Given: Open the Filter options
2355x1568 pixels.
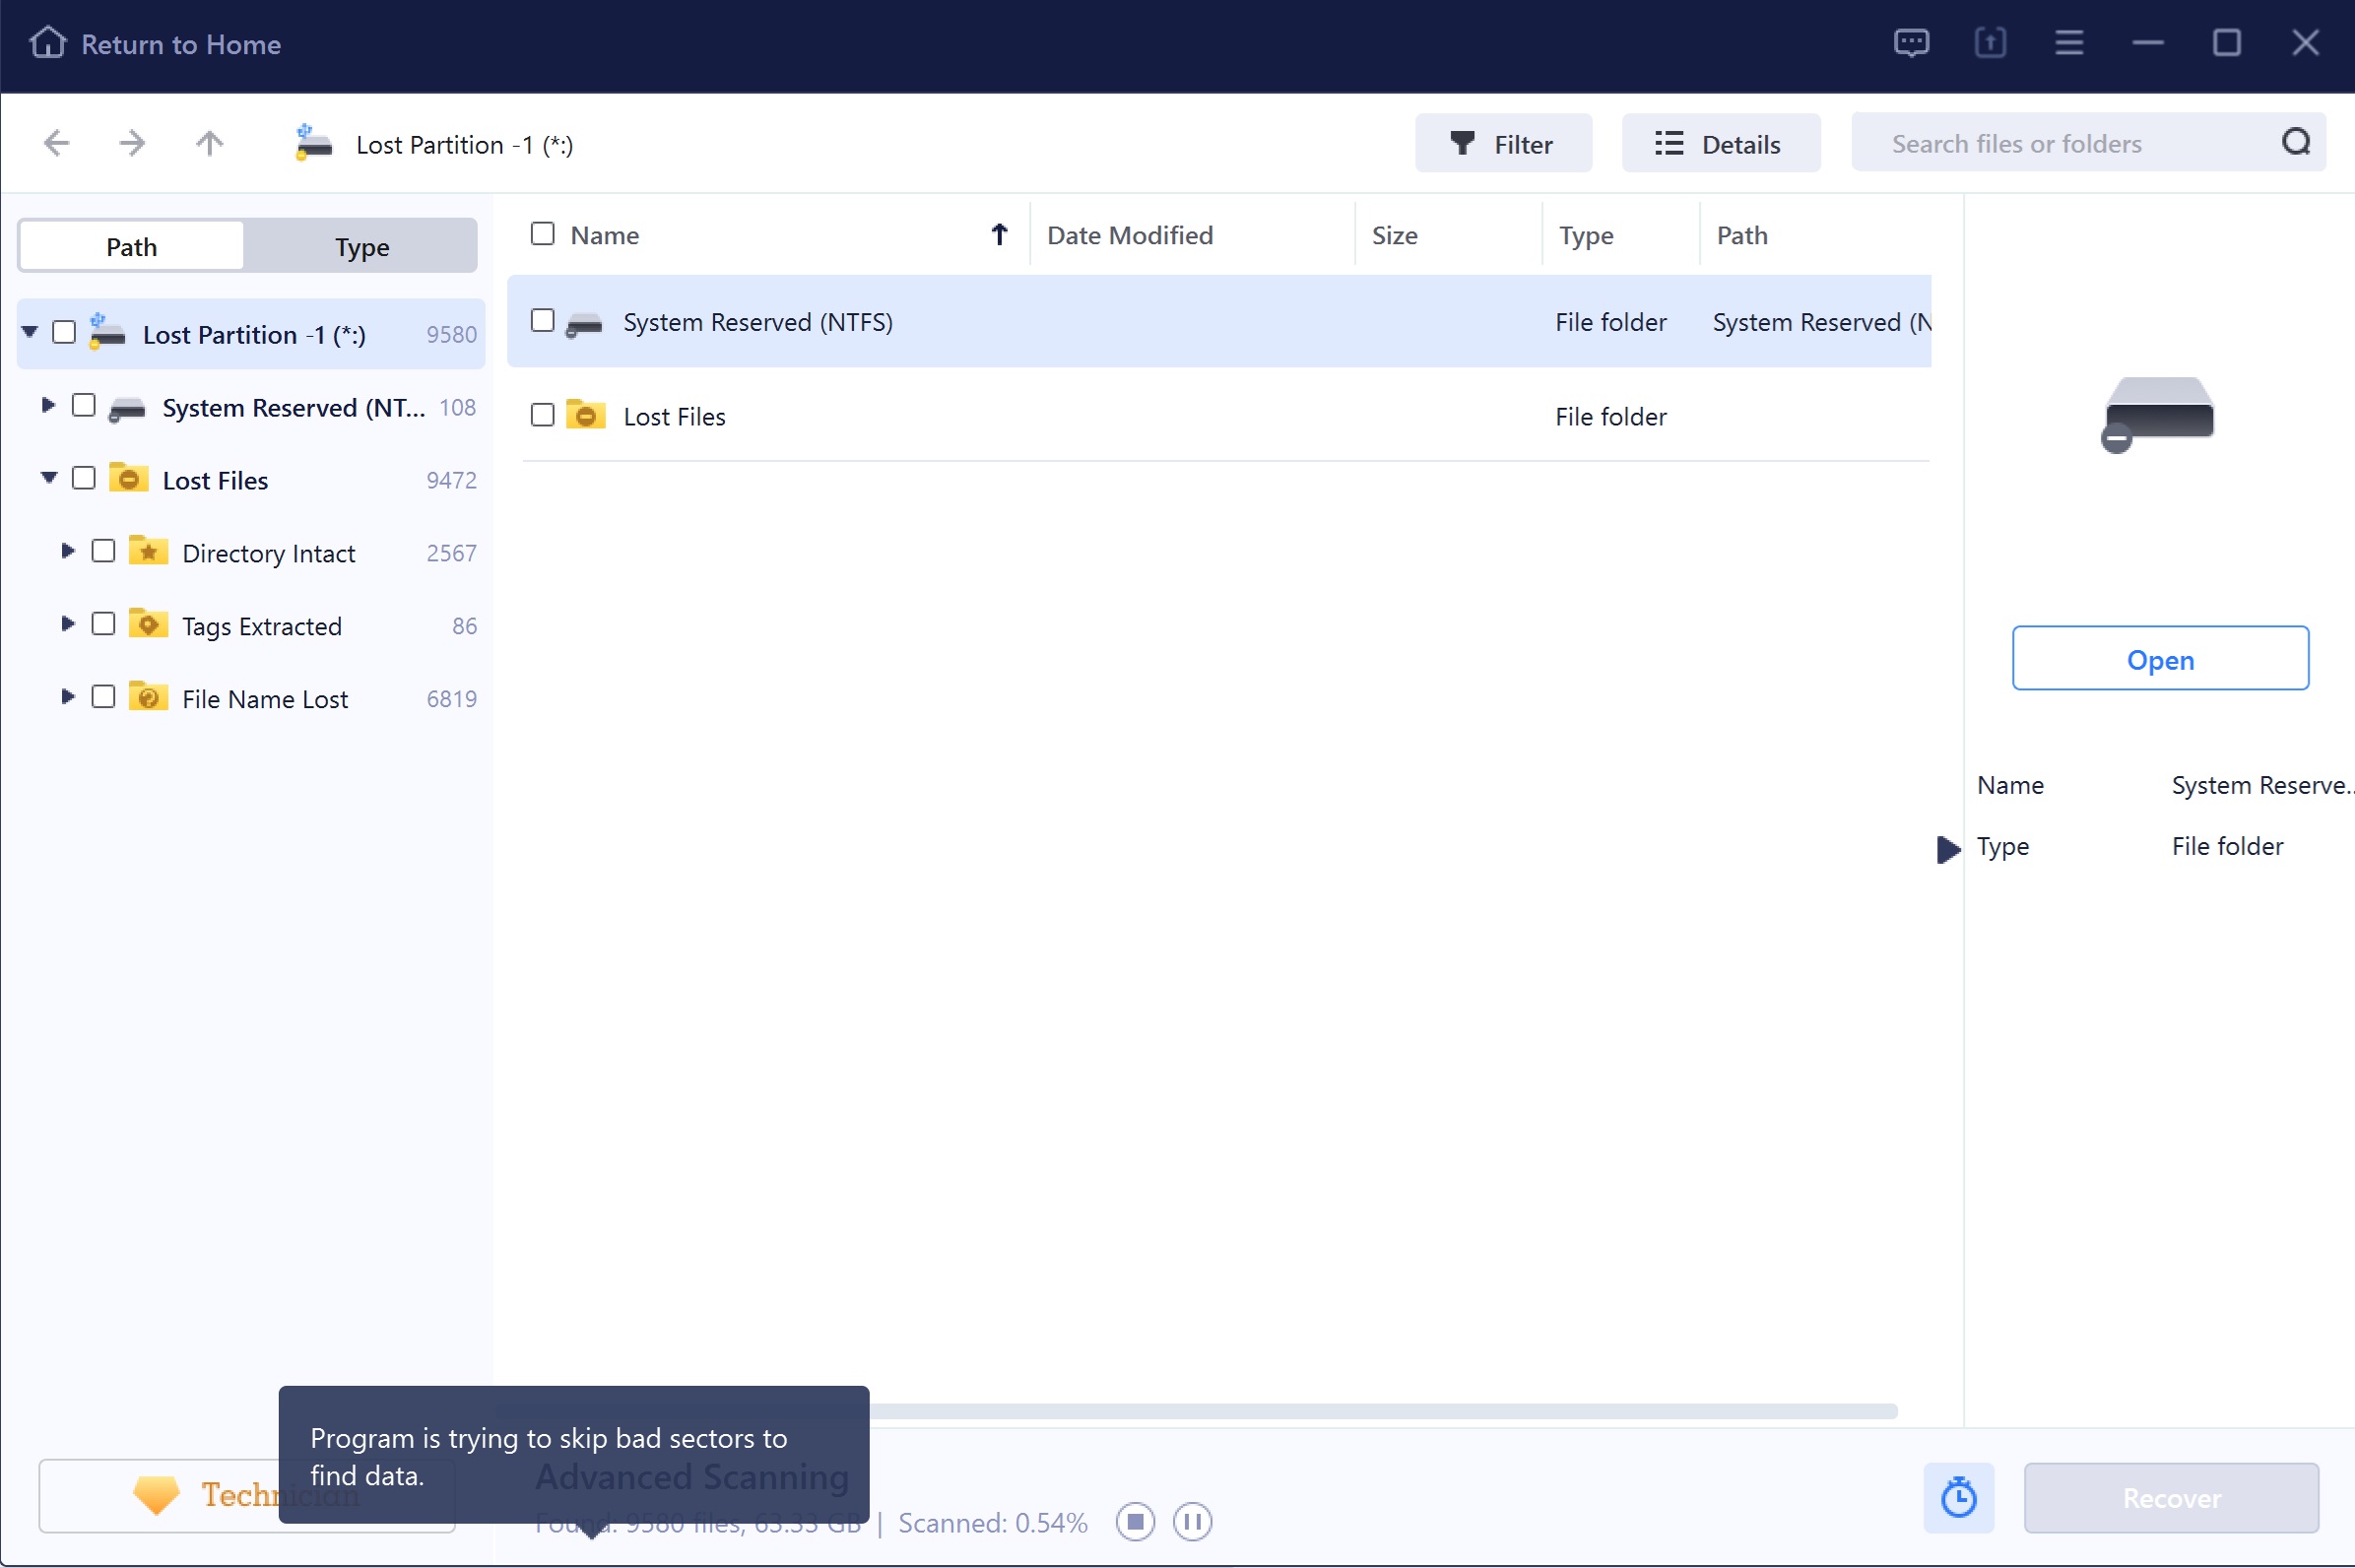Looking at the screenshot, I should (1503, 144).
